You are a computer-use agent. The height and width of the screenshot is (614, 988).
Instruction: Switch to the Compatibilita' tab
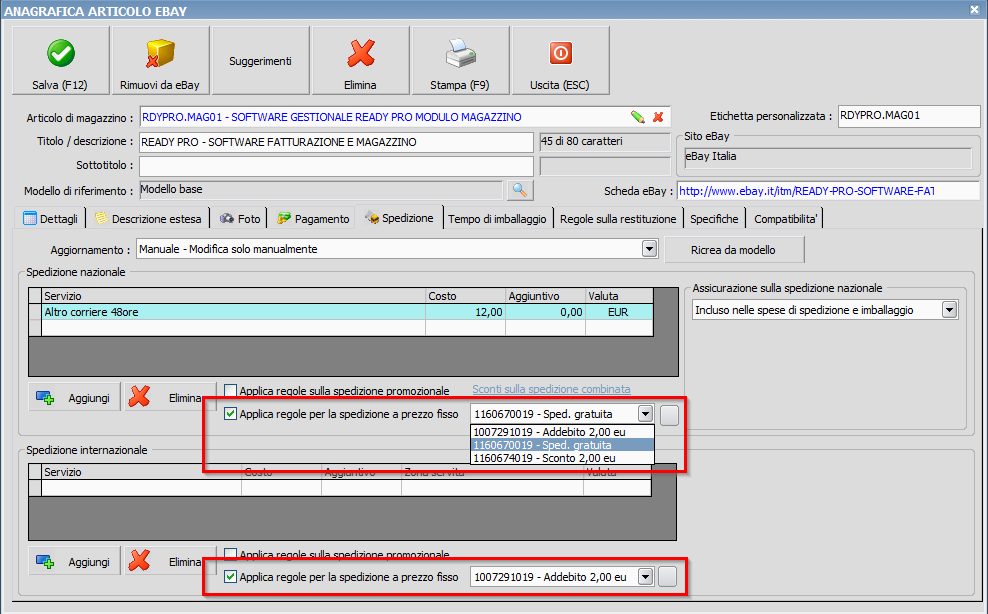pyautogui.click(x=786, y=219)
